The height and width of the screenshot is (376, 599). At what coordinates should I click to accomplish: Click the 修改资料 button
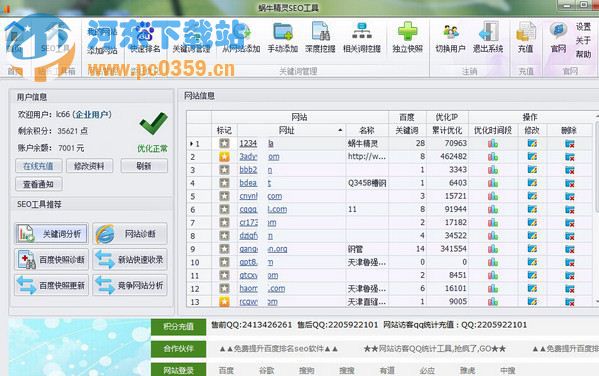(x=89, y=166)
